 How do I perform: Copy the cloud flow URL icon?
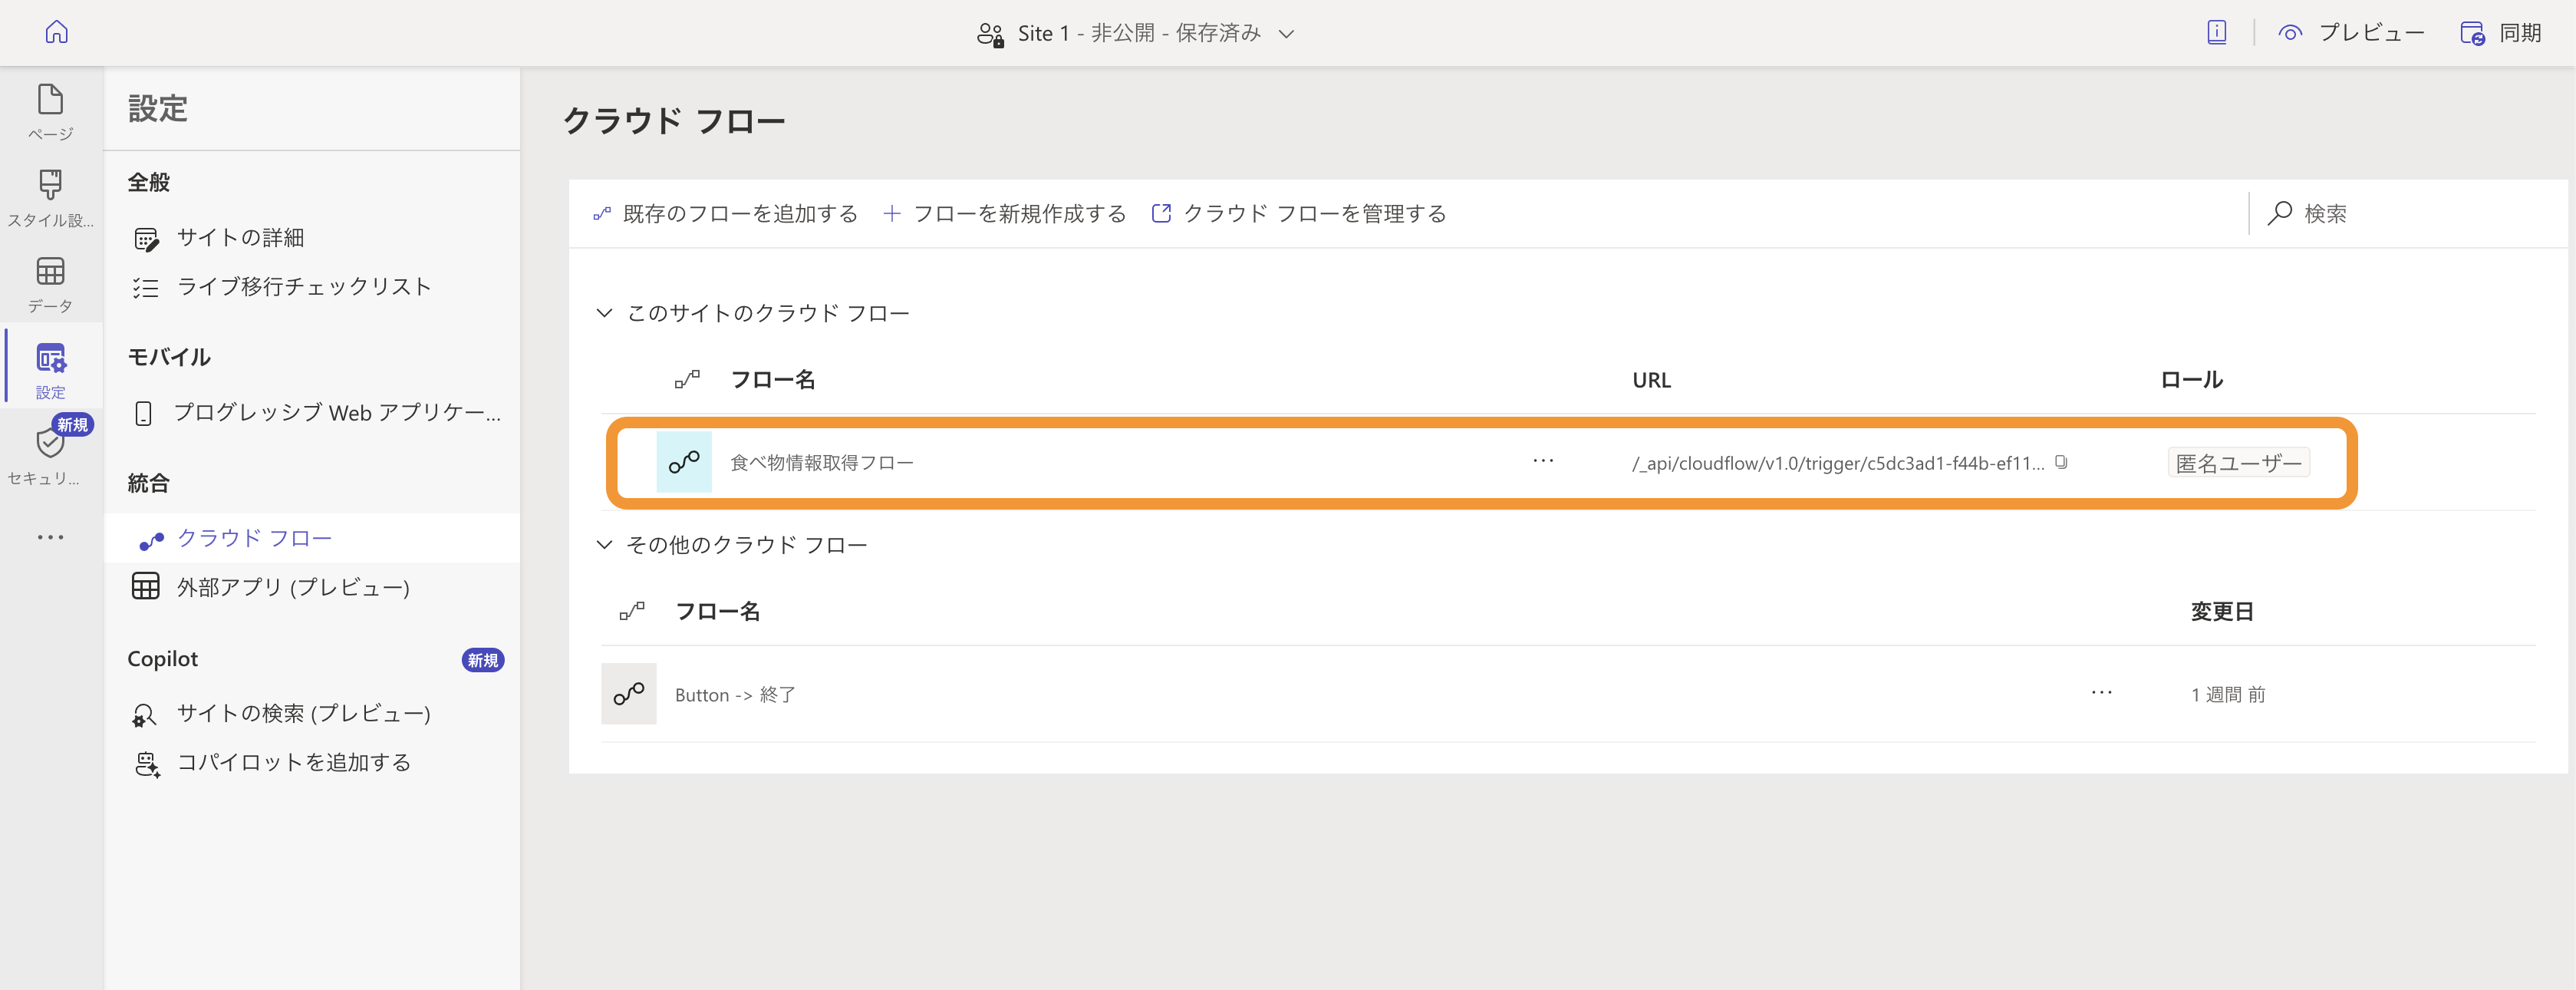[x=2061, y=462]
